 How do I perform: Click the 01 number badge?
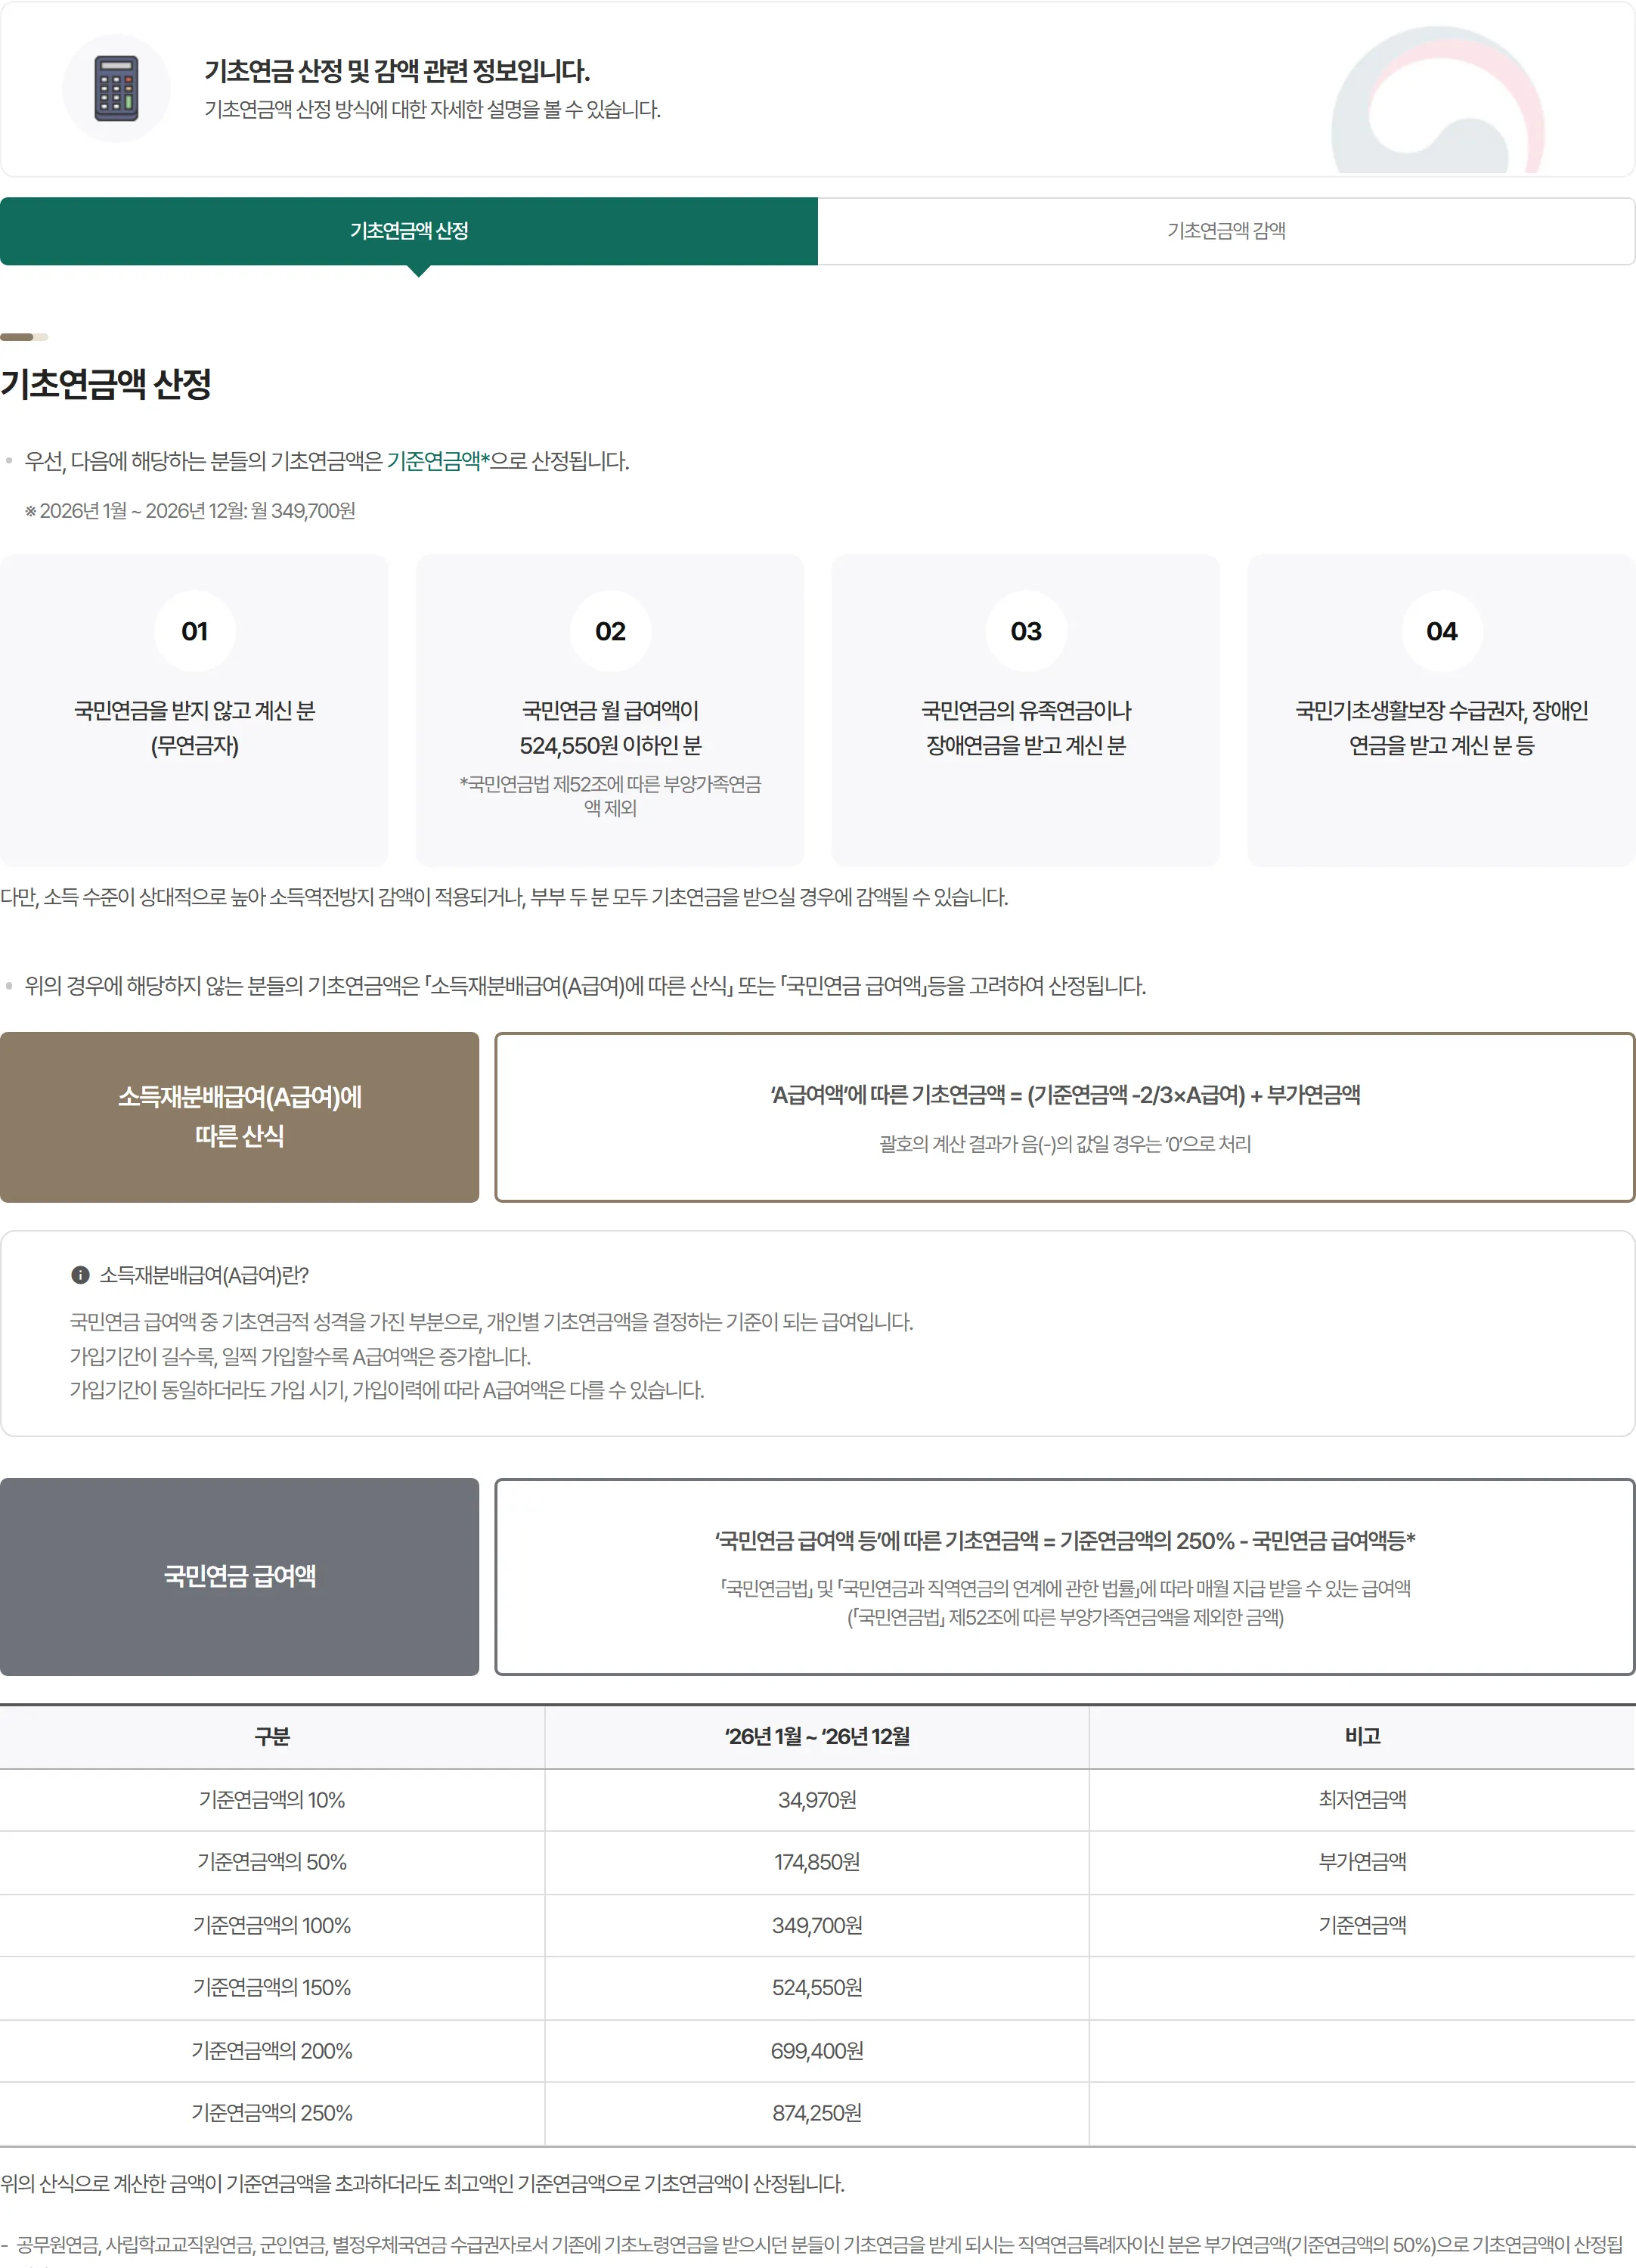[194, 631]
